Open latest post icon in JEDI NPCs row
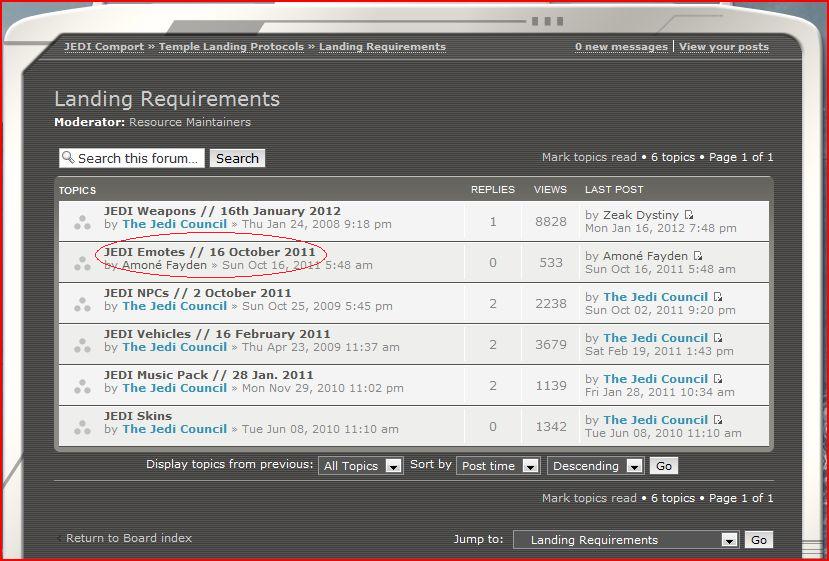The height and width of the screenshot is (561, 829). point(718,298)
